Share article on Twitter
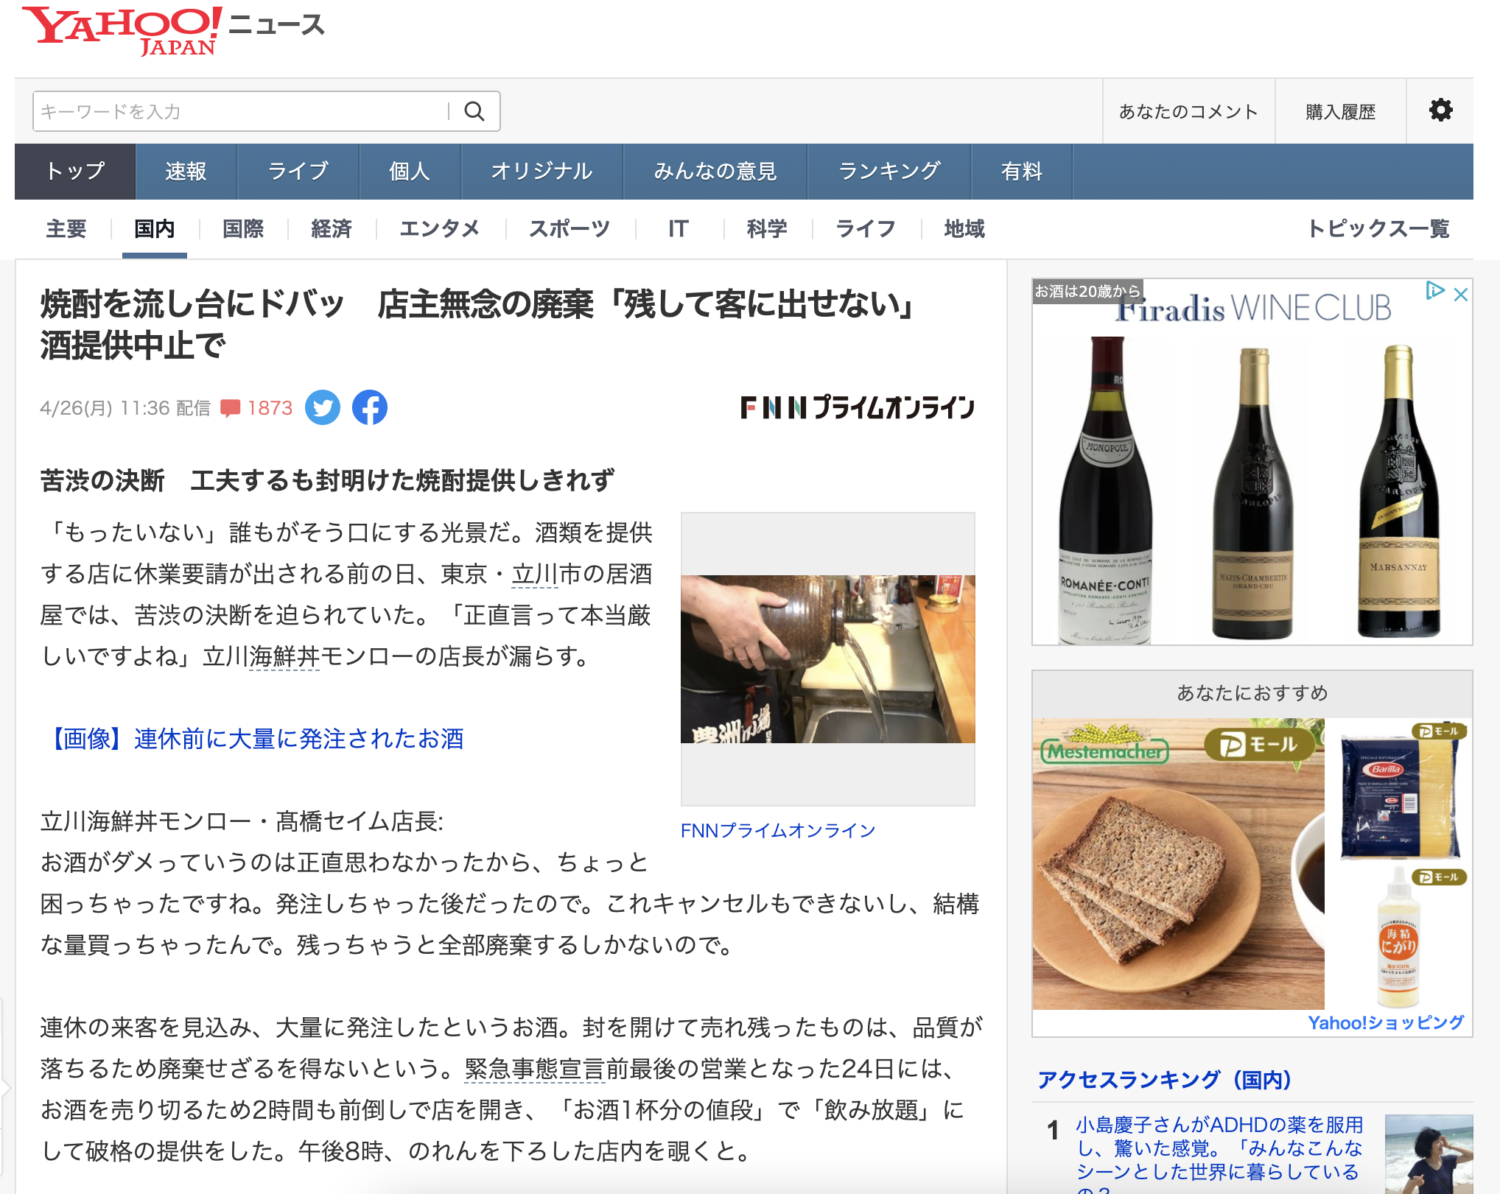Image resolution: width=1500 pixels, height=1194 pixels. (322, 407)
